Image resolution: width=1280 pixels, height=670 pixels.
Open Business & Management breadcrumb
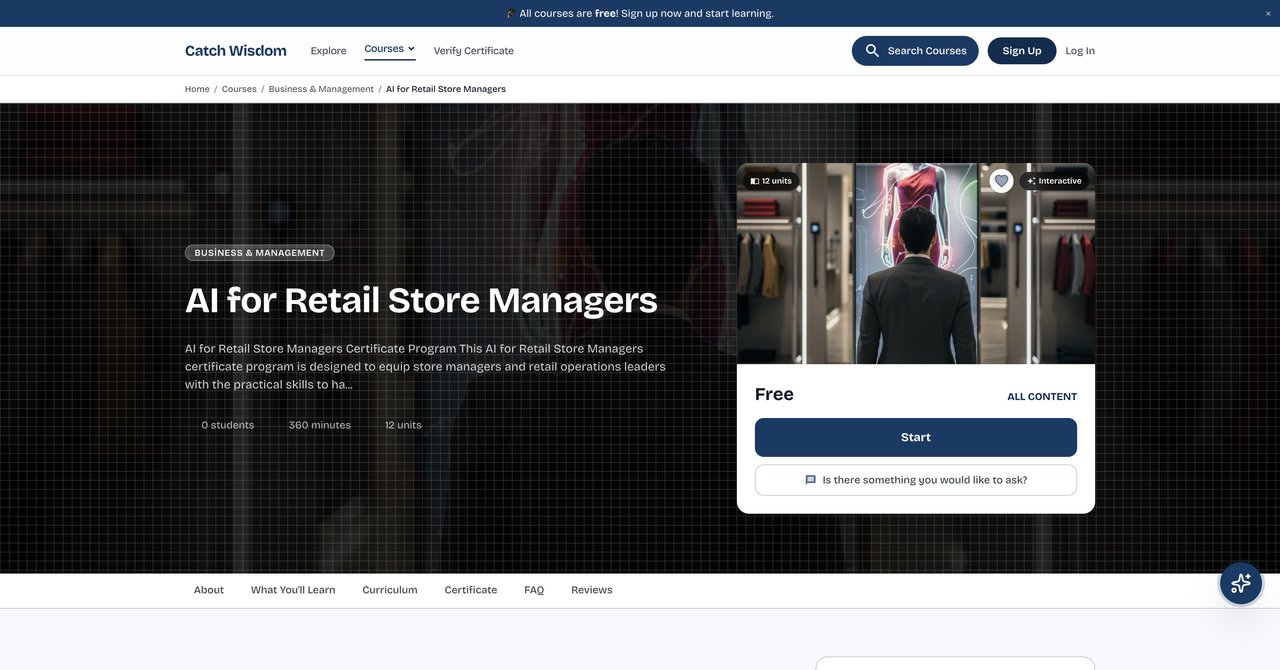321,89
